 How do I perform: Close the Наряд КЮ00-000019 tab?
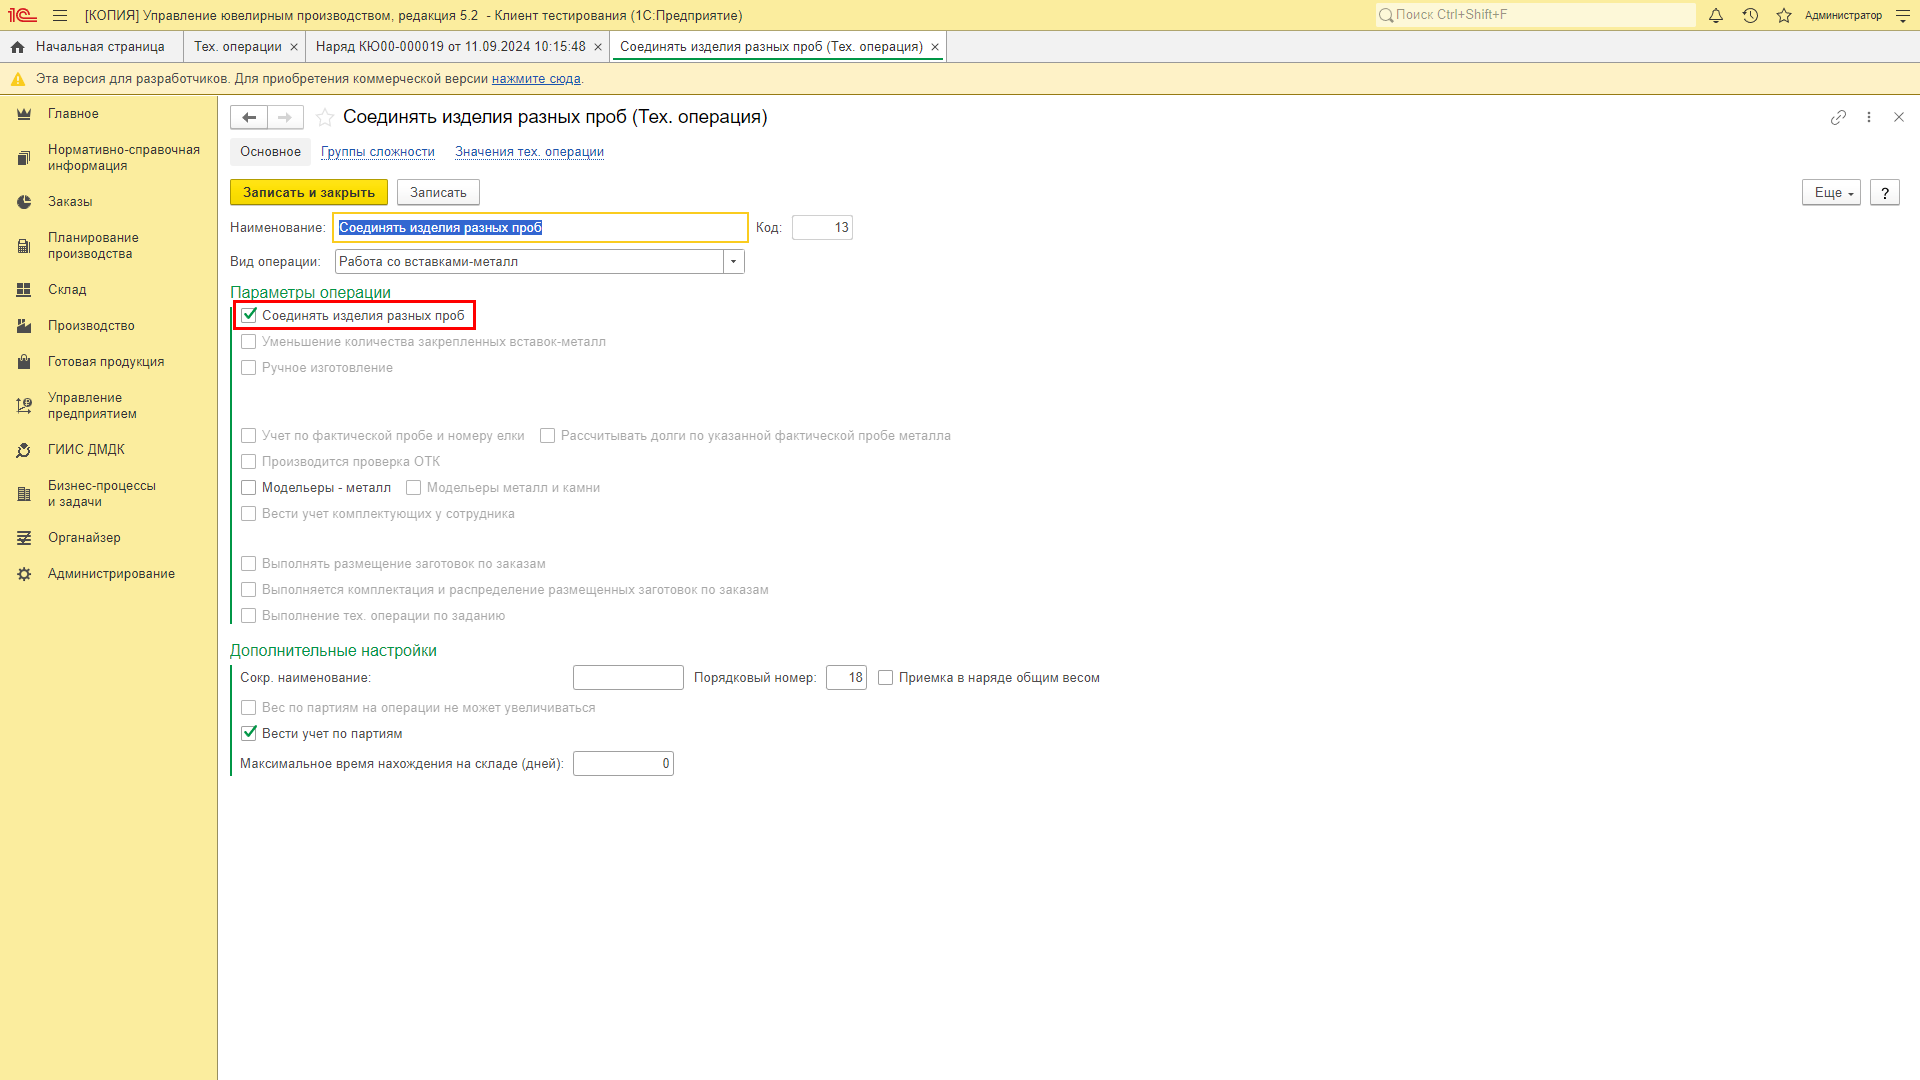(598, 47)
